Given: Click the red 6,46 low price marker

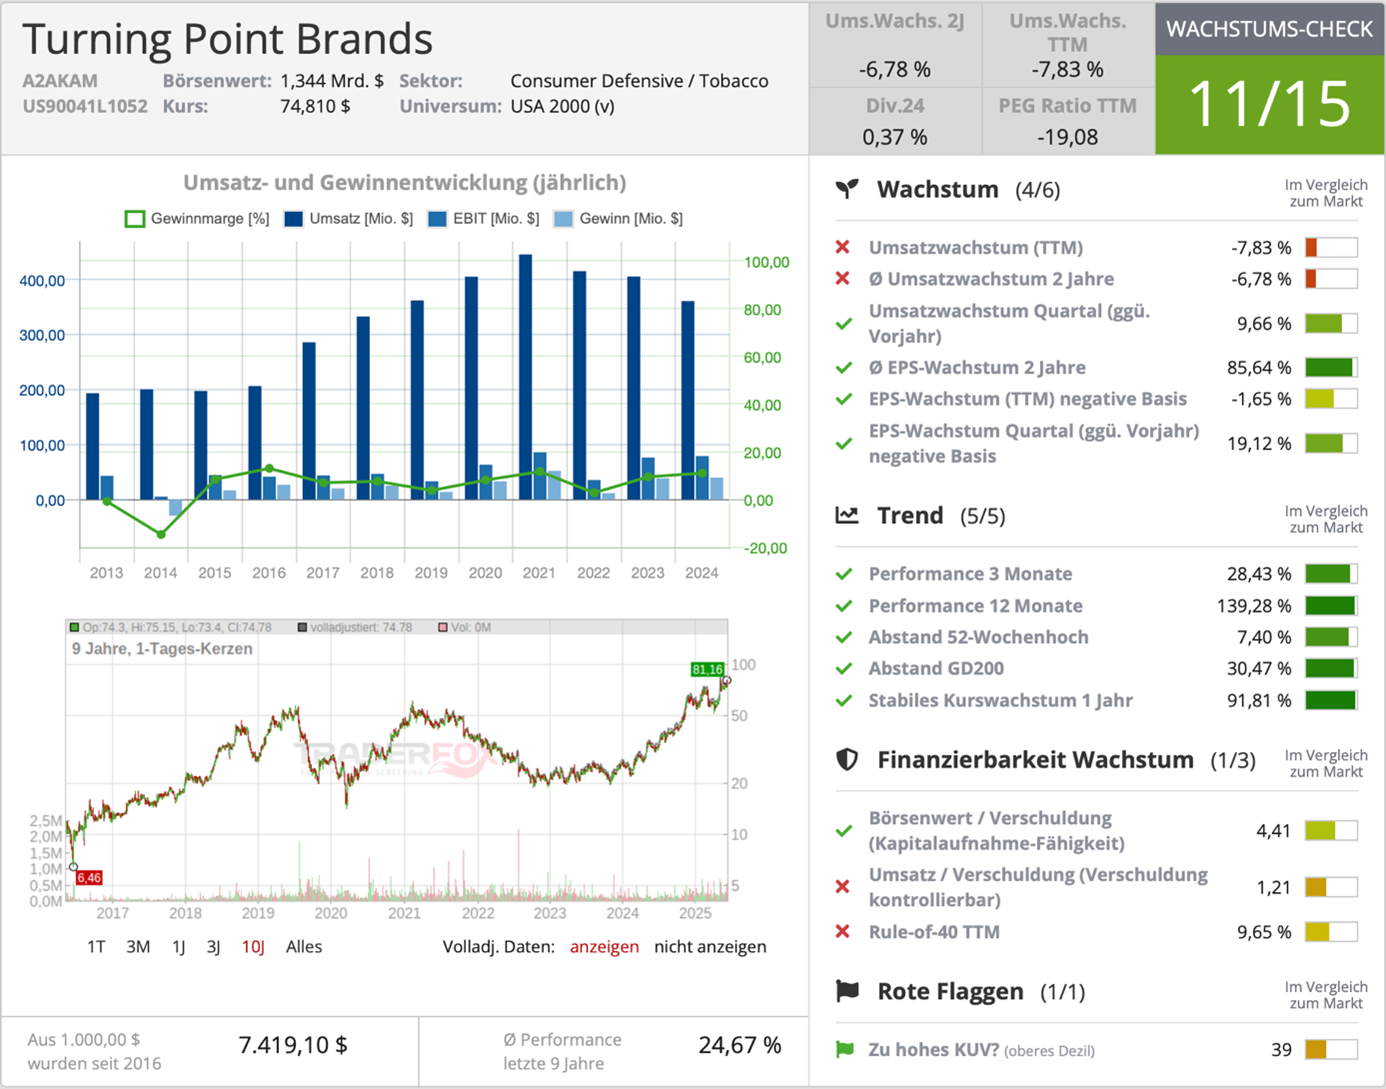Looking at the screenshot, I should coord(89,878).
